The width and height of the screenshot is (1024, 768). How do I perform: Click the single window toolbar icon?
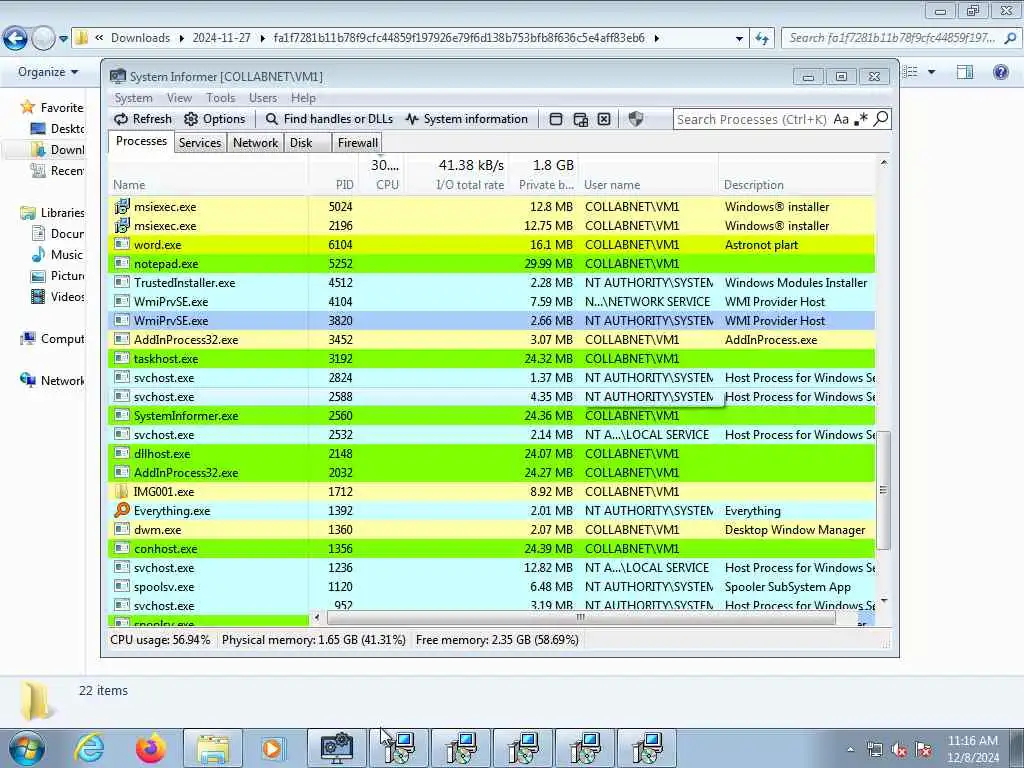[556, 119]
